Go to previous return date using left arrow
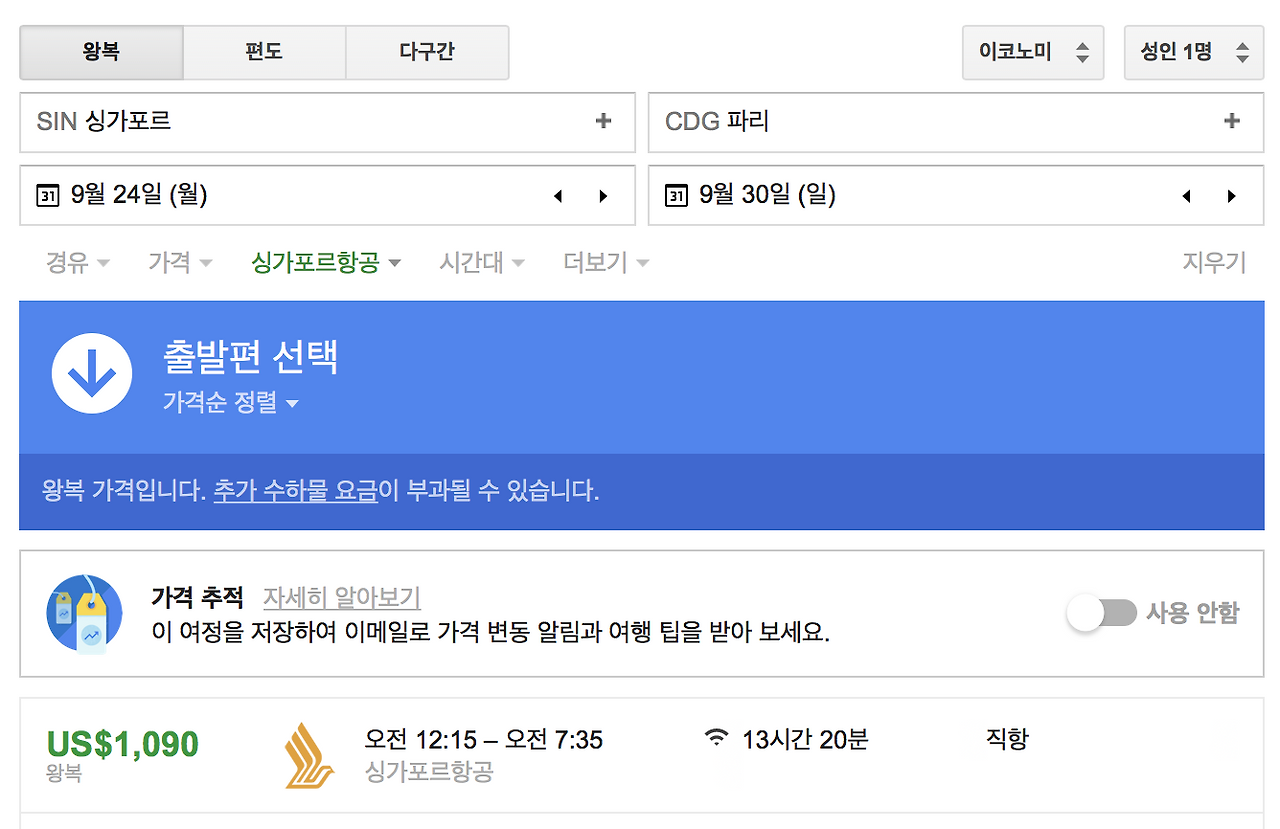This screenshot has height=829, width=1280. 1186,196
